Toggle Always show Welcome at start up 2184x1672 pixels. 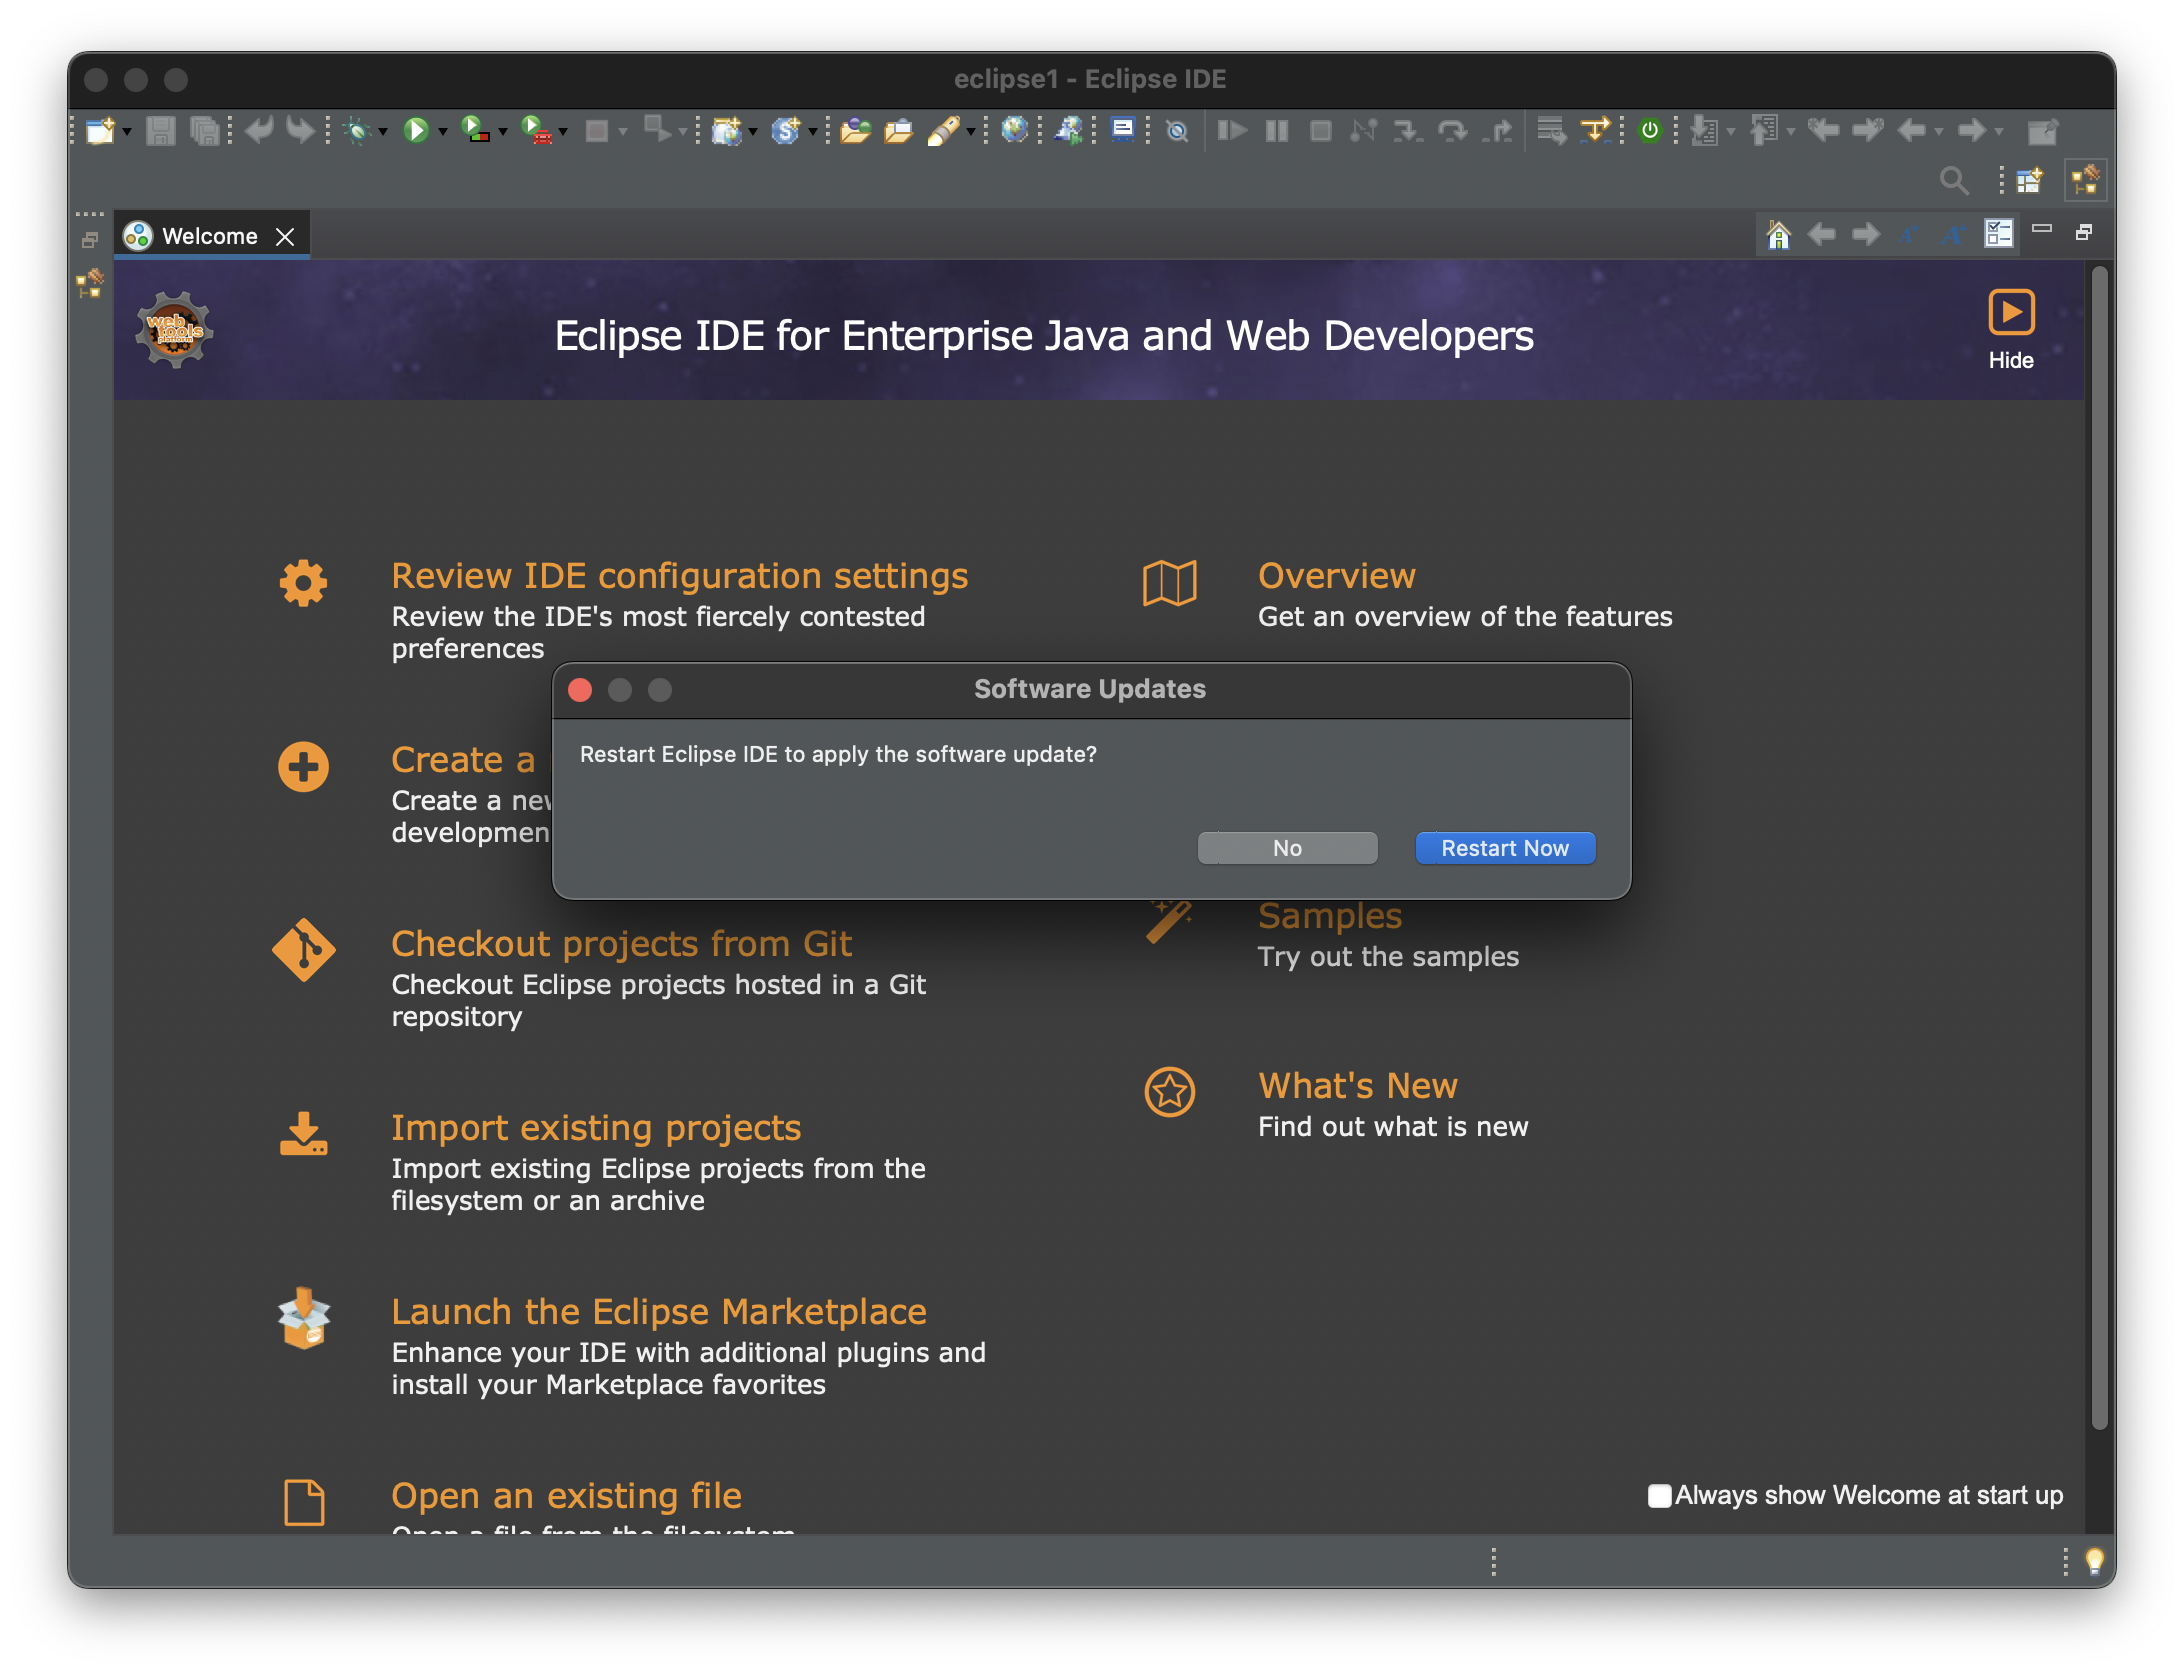(x=1659, y=1495)
